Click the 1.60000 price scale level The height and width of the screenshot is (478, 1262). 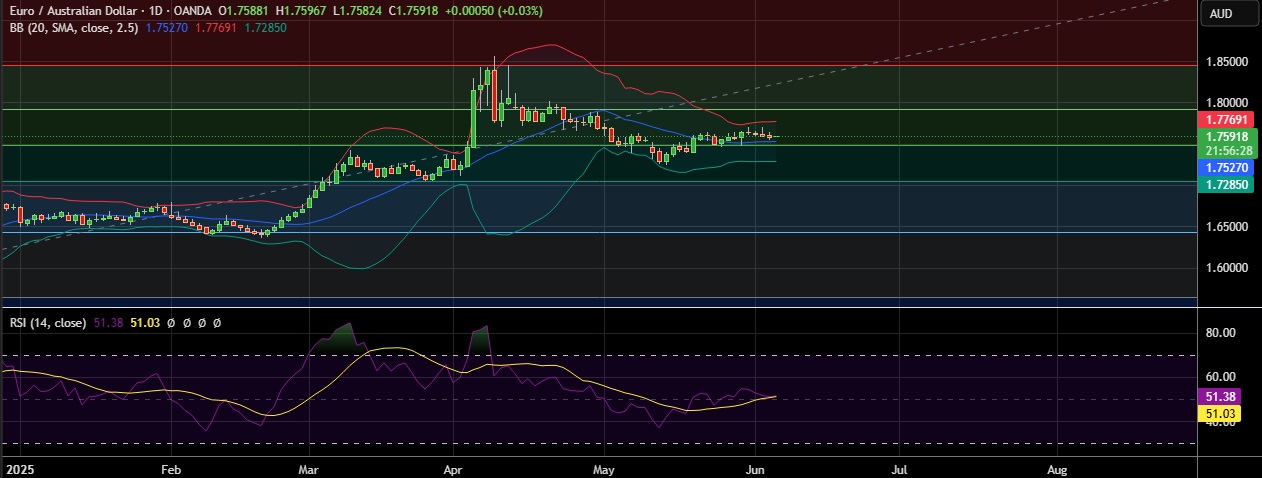1225,268
